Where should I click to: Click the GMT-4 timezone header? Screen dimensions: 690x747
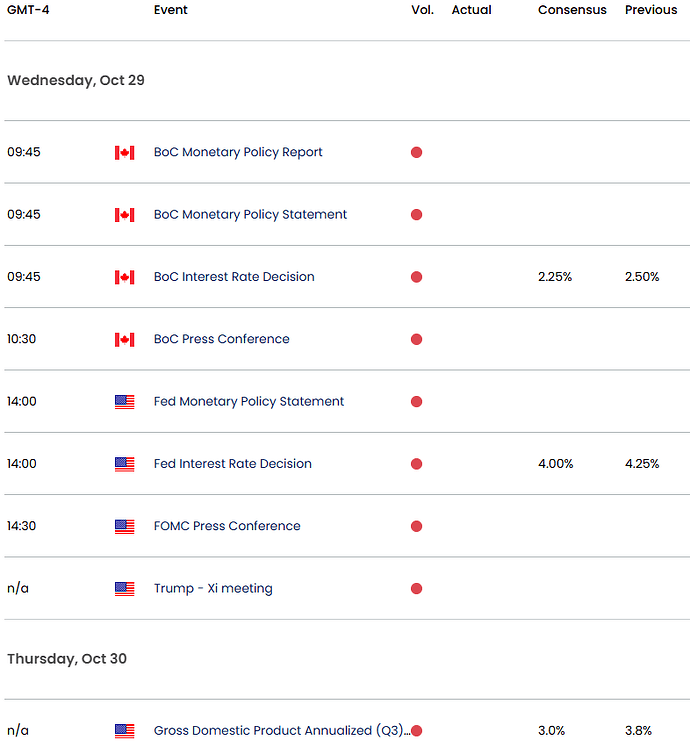[x=28, y=10]
